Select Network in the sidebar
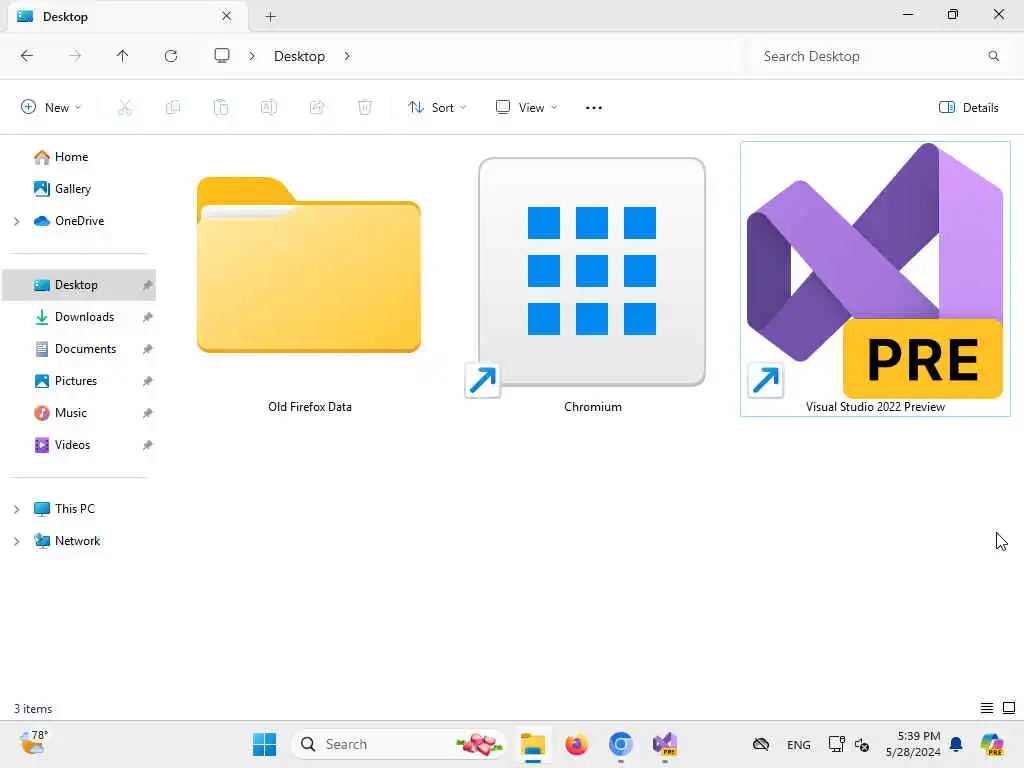The width and height of the screenshot is (1024, 768). click(x=77, y=541)
